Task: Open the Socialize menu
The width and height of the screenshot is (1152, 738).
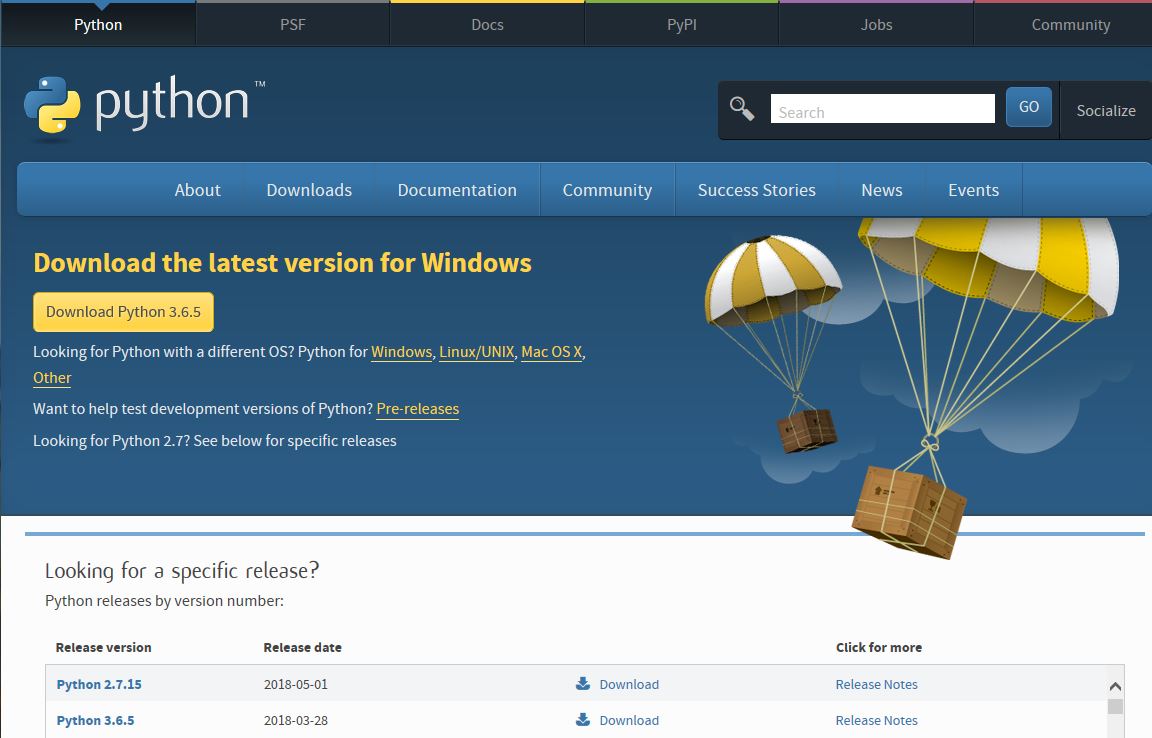Action: coord(1106,110)
